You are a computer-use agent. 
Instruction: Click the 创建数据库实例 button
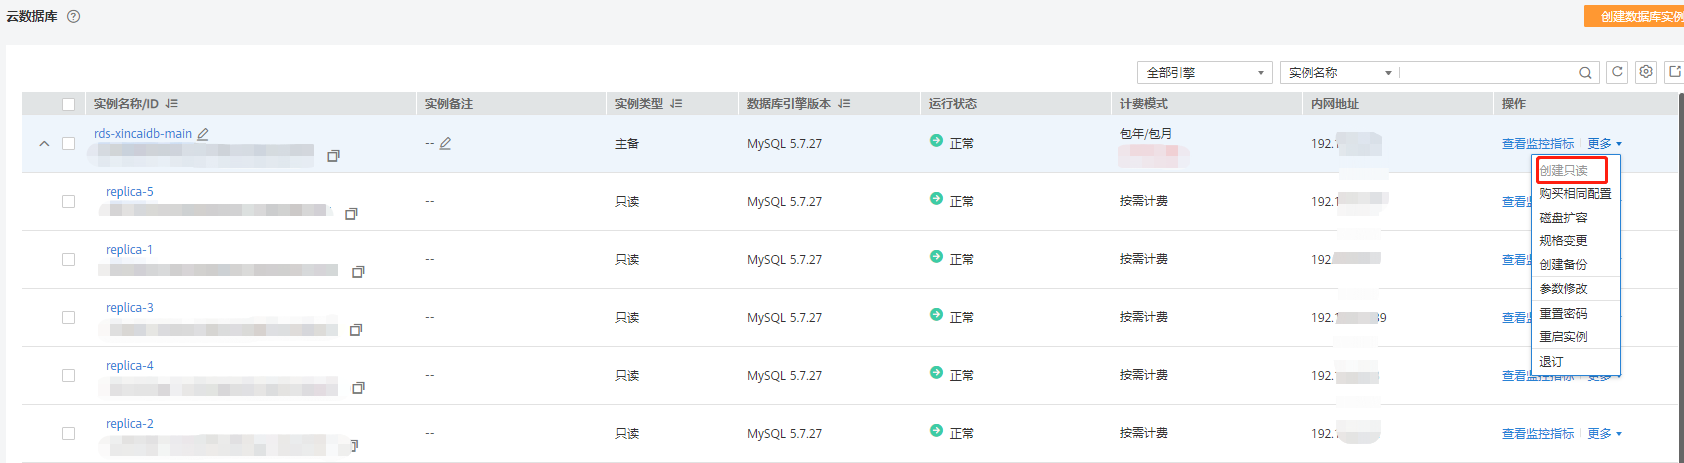pyautogui.click(x=1634, y=16)
